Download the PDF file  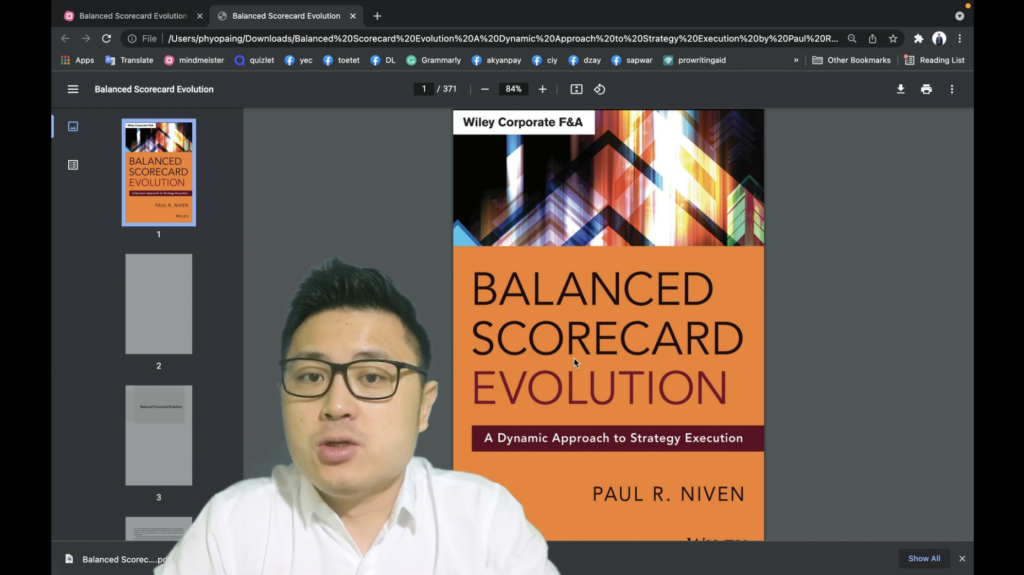901,89
